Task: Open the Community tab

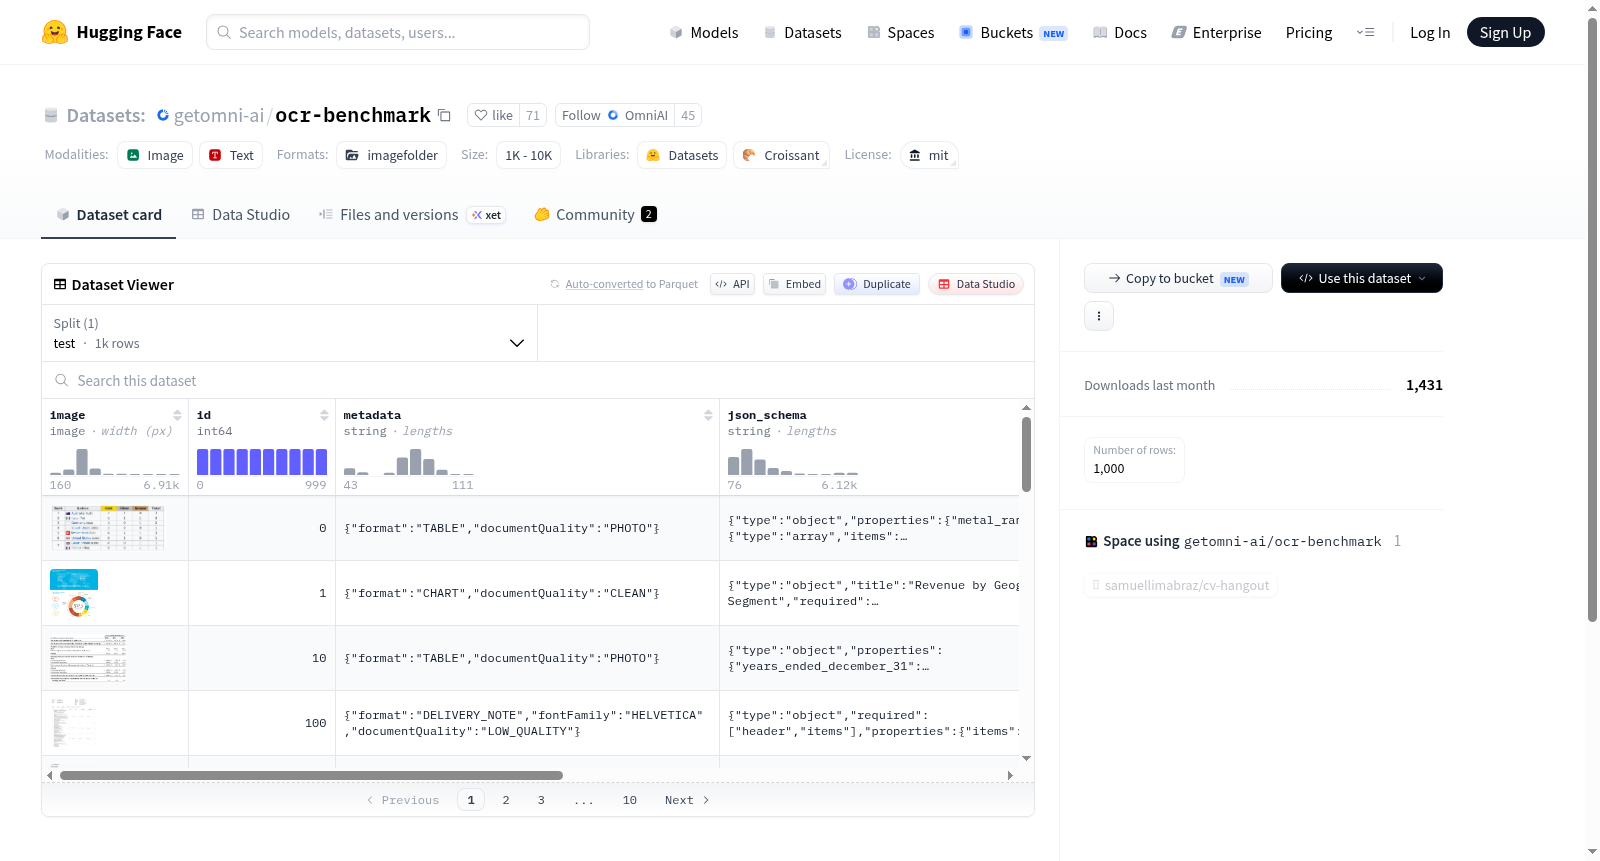Action: [596, 215]
